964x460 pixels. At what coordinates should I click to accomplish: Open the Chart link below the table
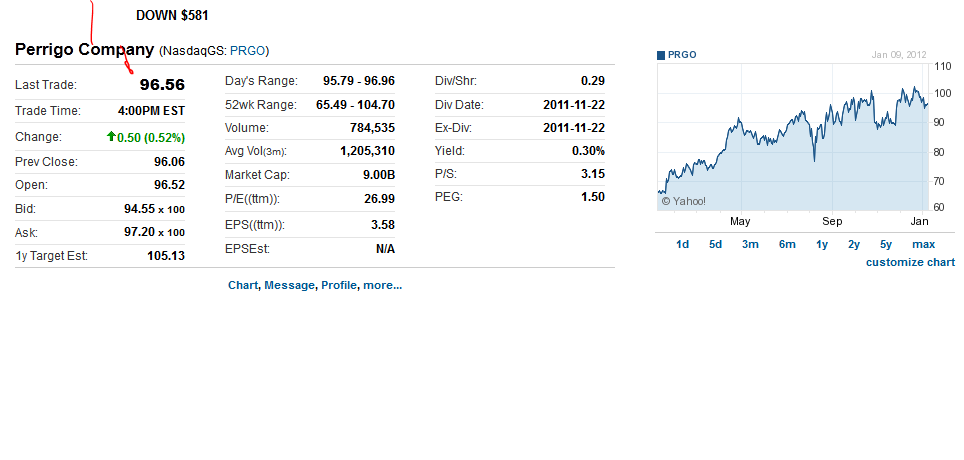243,285
